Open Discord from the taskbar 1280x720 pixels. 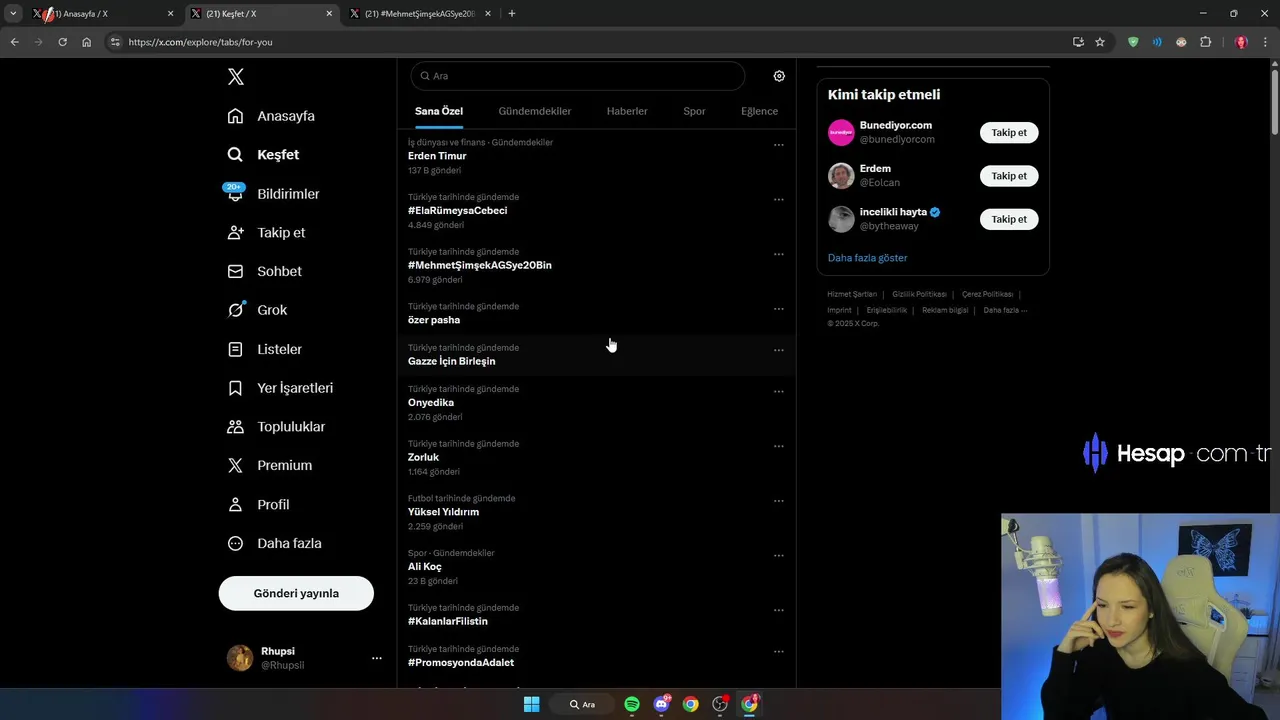pos(661,704)
